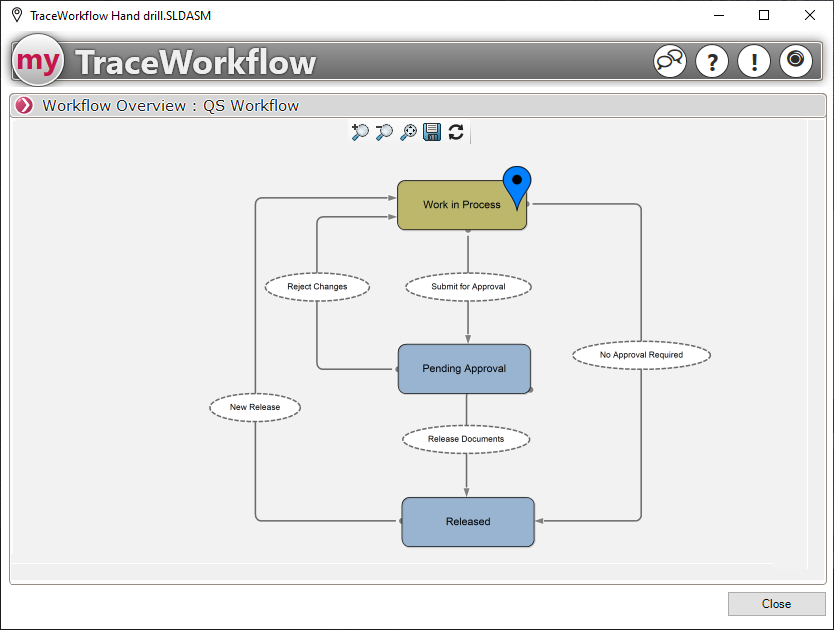Select the Released state box
This screenshot has width=834, height=630.
(x=468, y=522)
